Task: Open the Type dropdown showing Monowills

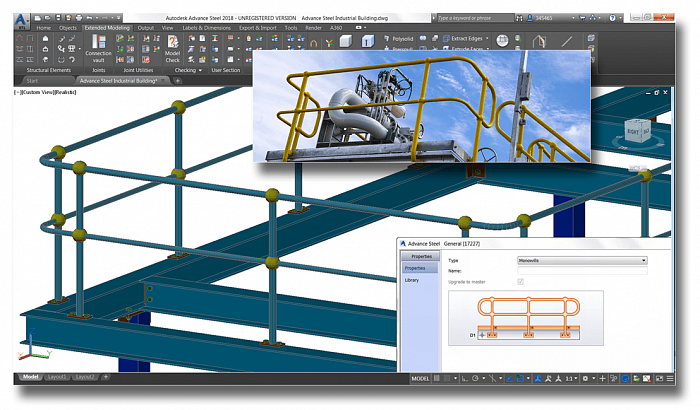Action: (582, 260)
